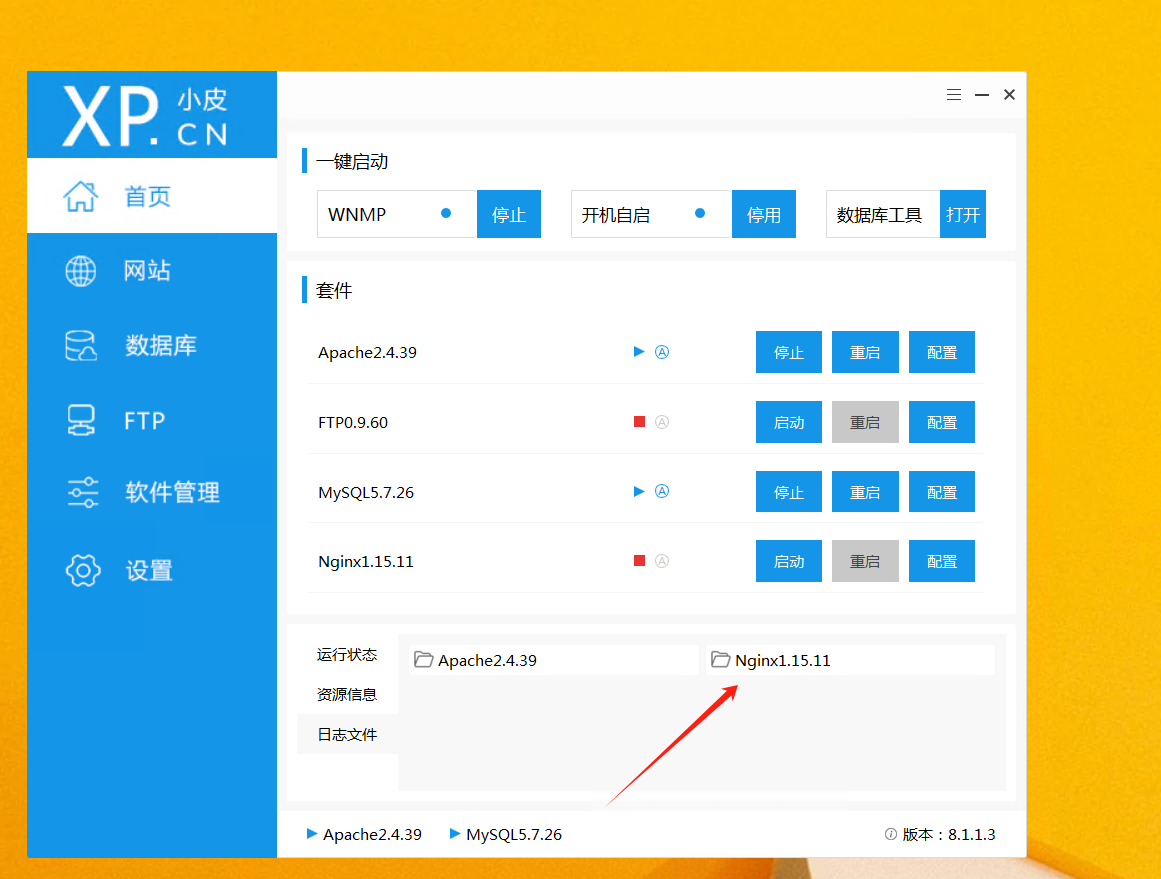This screenshot has width=1161, height=879.
Task: Open Nginx1.15.11 配置 settings
Action: (x=942, y=561)
